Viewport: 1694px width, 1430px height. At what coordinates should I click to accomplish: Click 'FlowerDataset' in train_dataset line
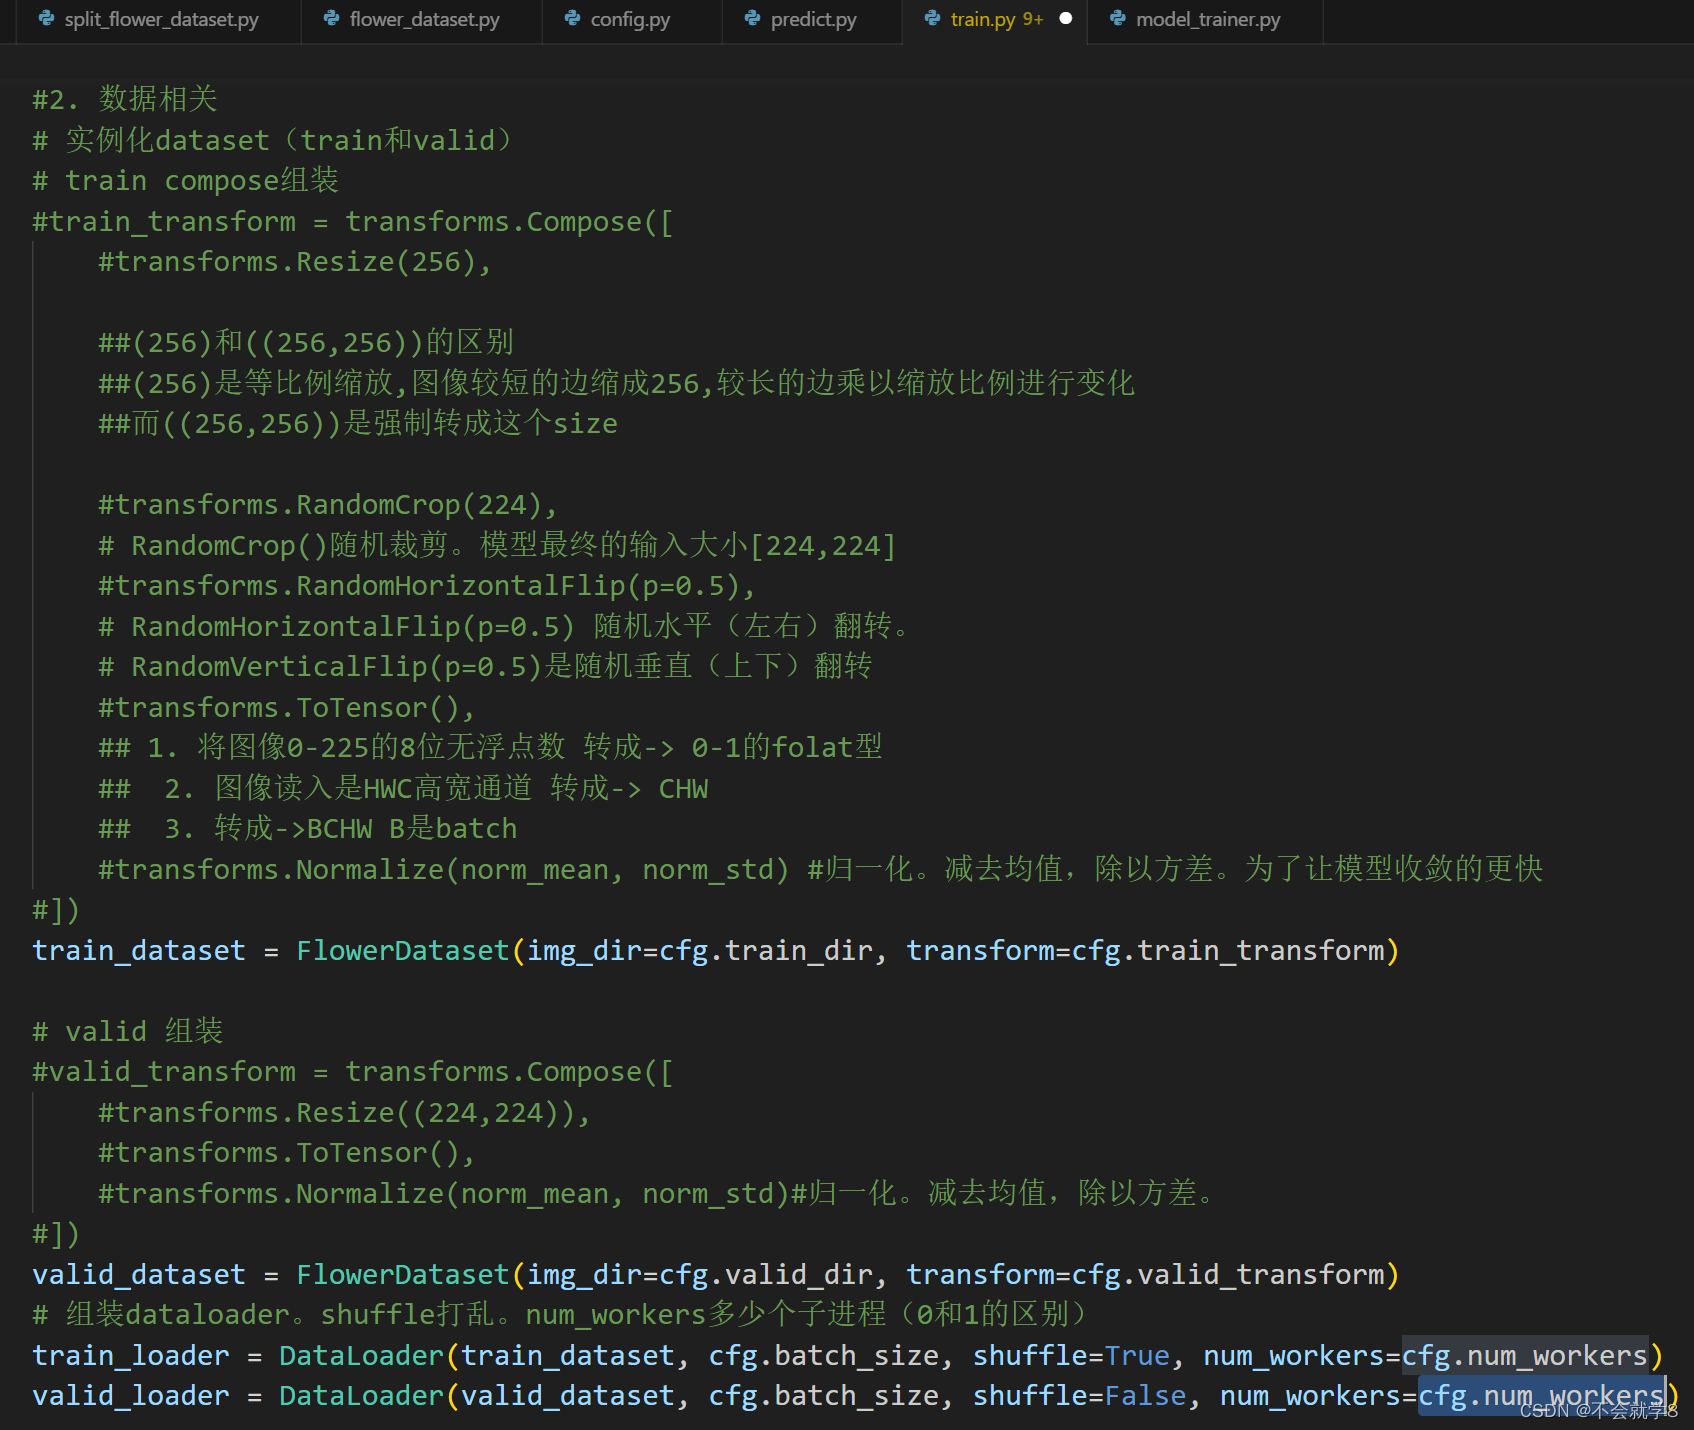coord(403,951)
